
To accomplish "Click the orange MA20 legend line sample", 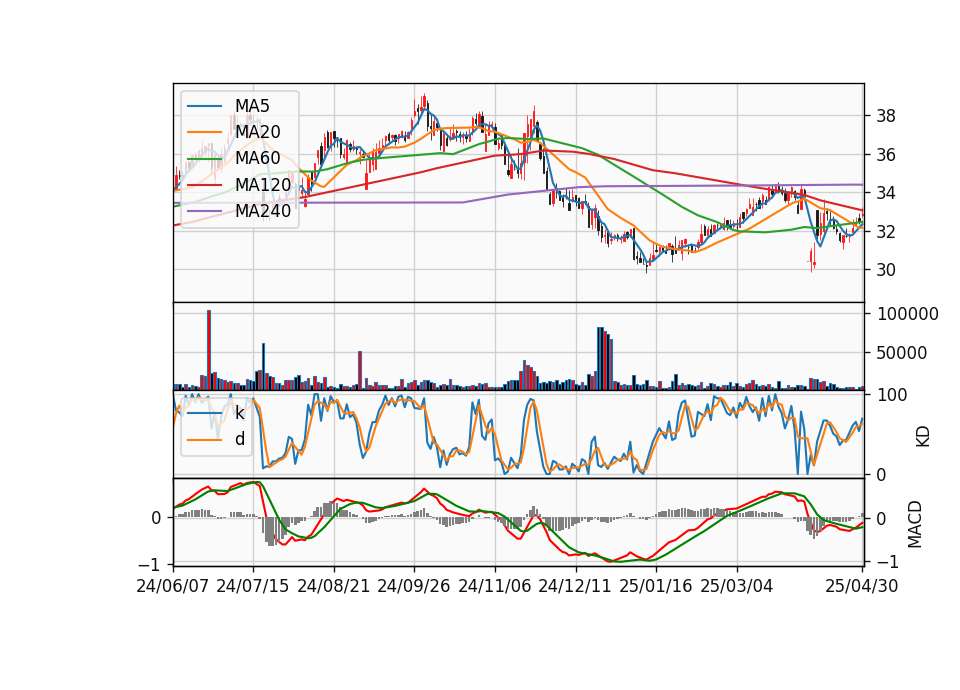I will pos(204,132).
